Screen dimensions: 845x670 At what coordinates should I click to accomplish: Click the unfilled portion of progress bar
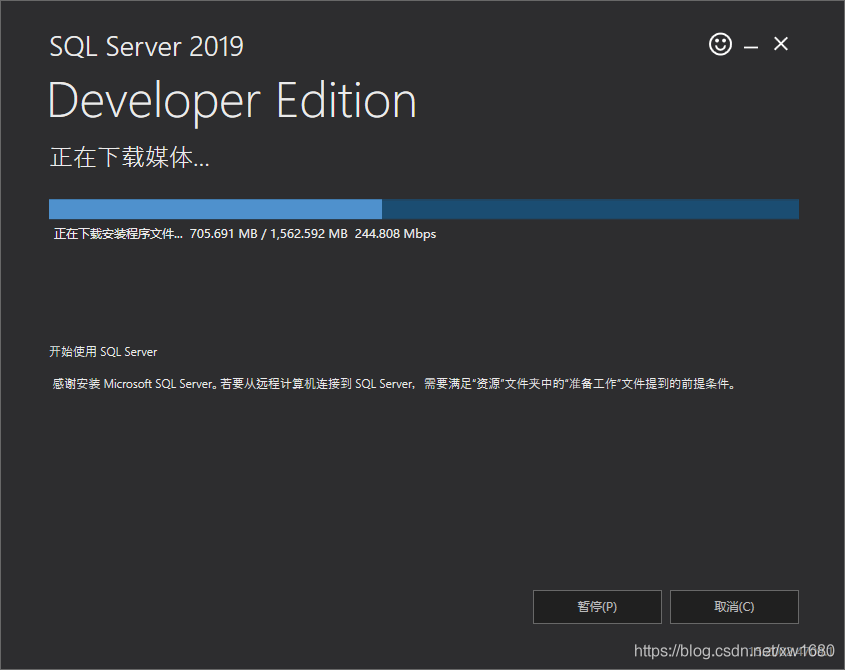[x=590, y=209]
